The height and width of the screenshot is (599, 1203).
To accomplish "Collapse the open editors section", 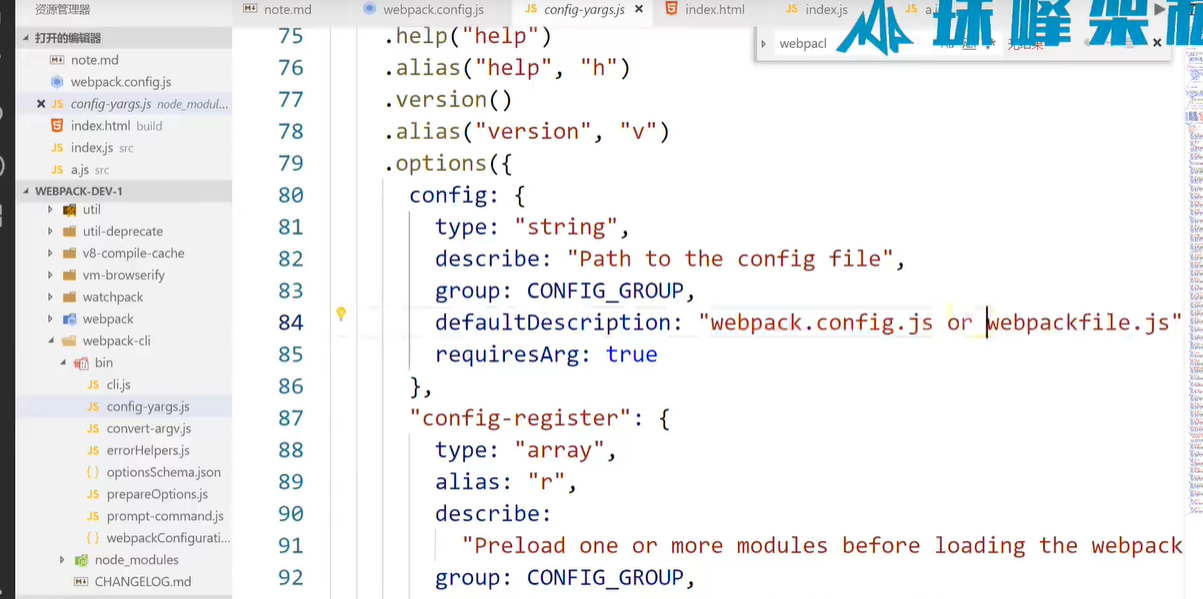I will point(26,38).
